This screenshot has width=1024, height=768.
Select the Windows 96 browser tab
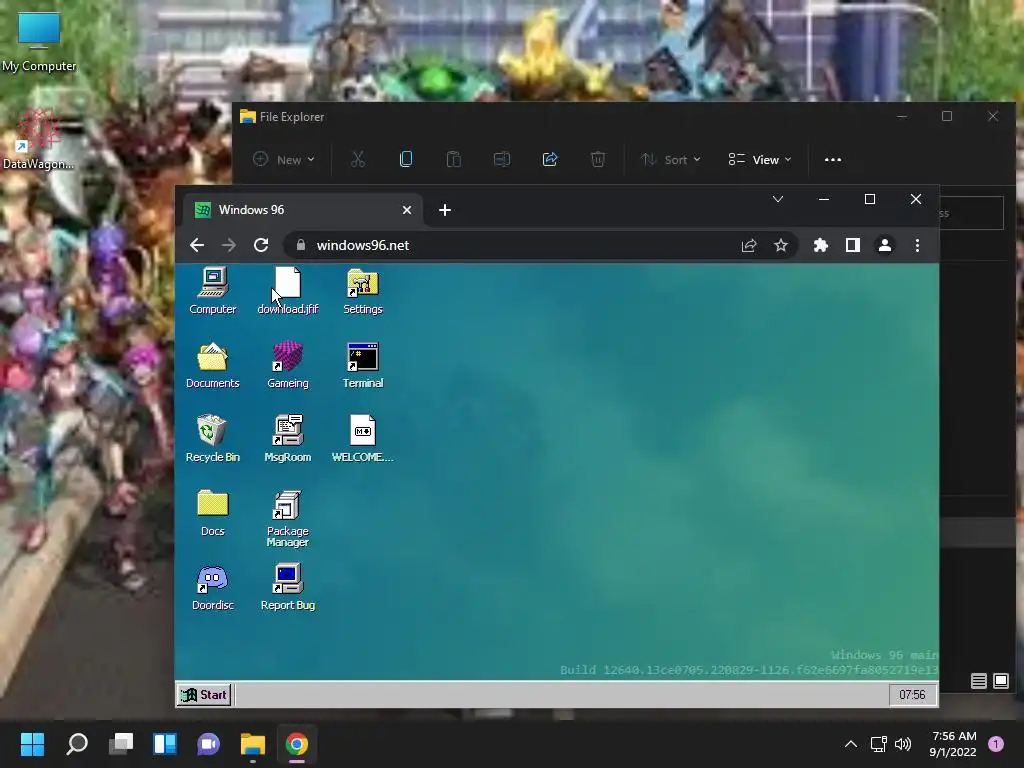[x=302, y=210]
